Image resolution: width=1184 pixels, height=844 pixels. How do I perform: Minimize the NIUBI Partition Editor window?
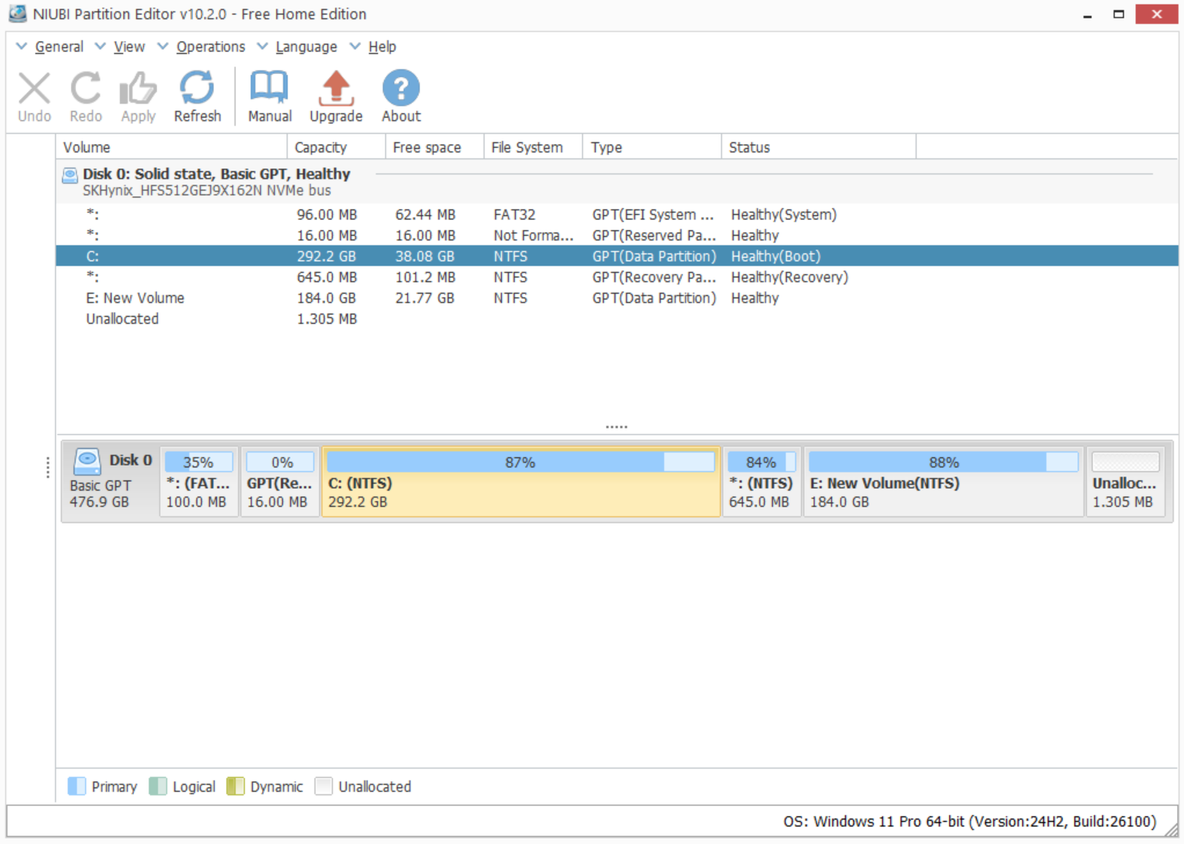pyautogui.click(x=1087, y=14)
